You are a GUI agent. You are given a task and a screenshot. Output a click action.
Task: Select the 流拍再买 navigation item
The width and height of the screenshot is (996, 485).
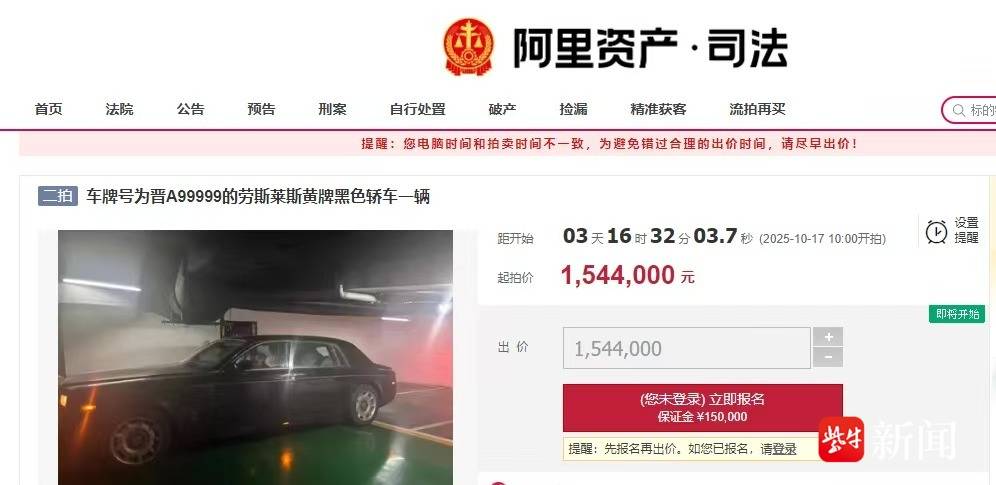tap(757, 109)
